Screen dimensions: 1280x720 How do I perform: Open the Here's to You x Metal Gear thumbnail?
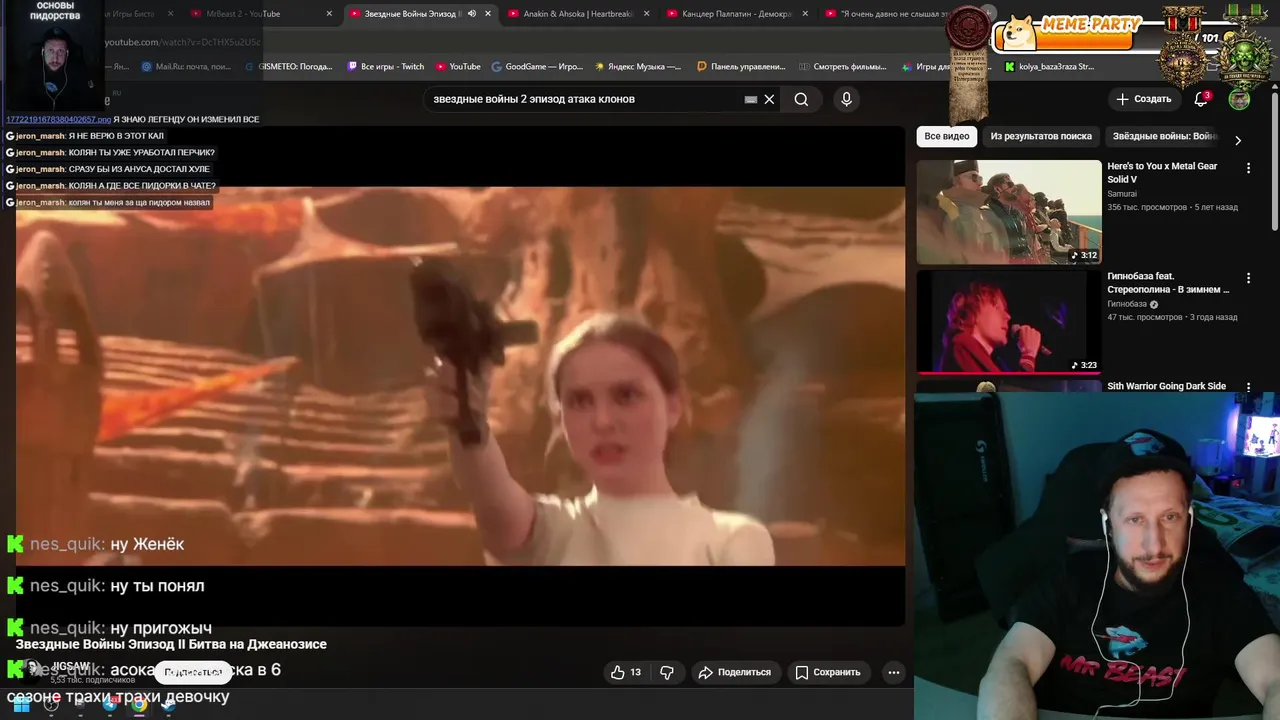1009,212
